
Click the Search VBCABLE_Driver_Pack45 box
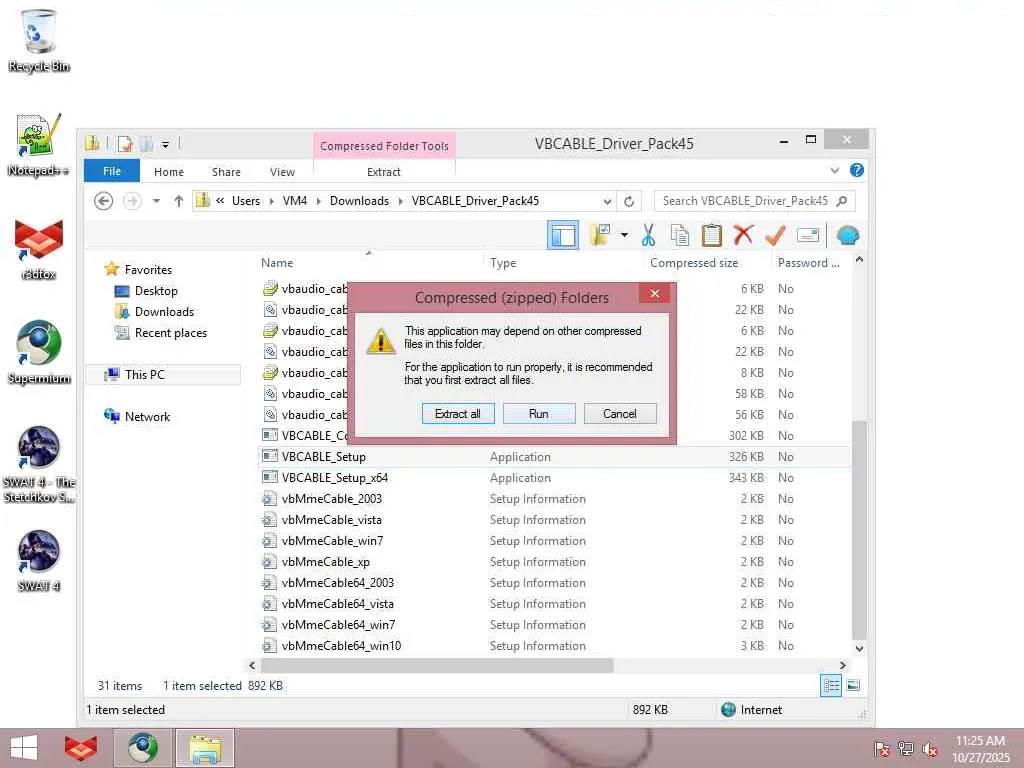tap(754, 201)
